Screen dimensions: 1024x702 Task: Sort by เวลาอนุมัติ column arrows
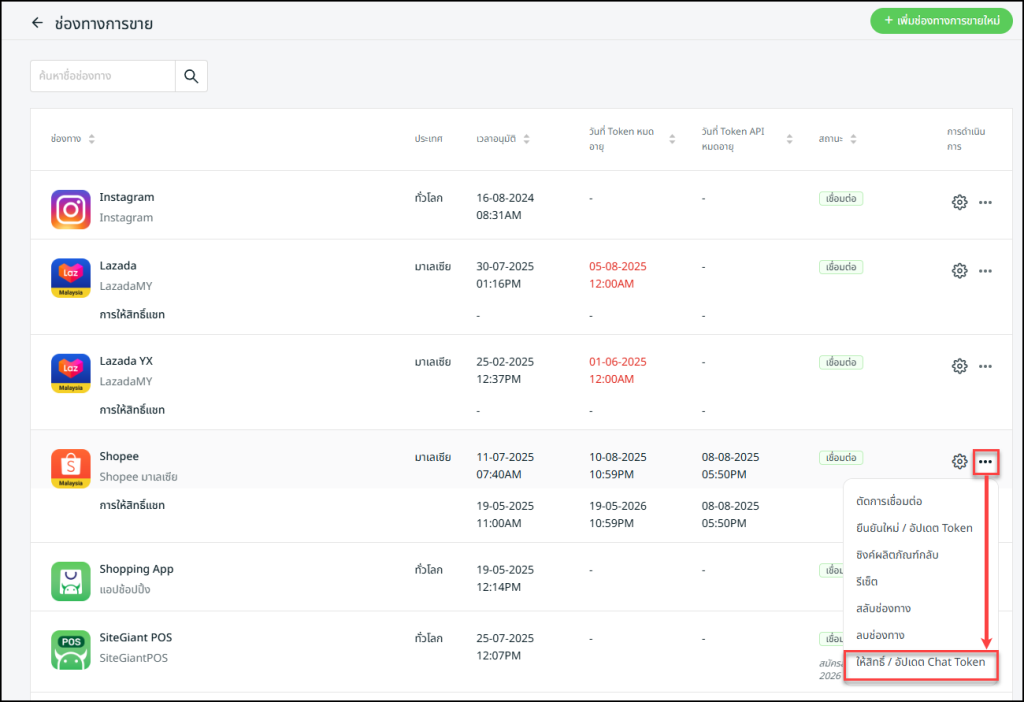click(x=527, y=139)
